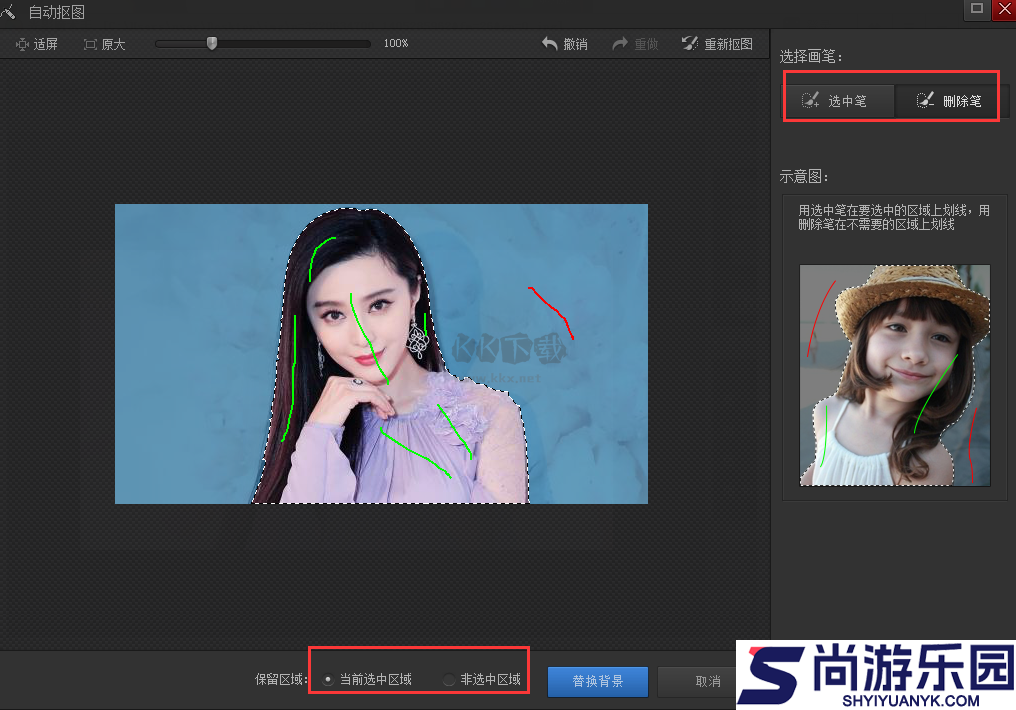Image resolution: width=1016 pixels, height=710 pixels.
Task: Click the main portrait image canvas
Action: (x=381, y=354)
